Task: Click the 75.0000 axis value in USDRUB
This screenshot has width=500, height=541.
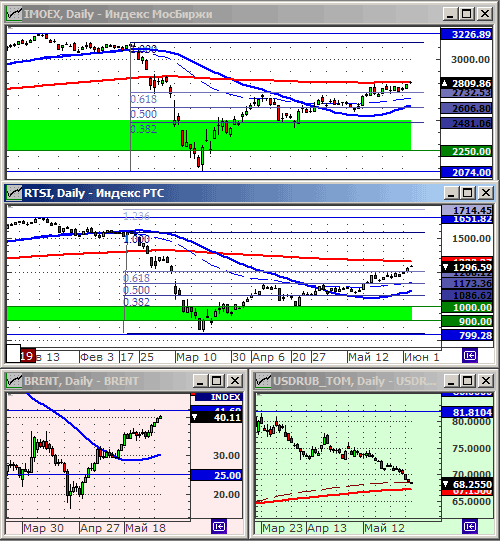Action: pyautogui.click(x=471, y=448)
